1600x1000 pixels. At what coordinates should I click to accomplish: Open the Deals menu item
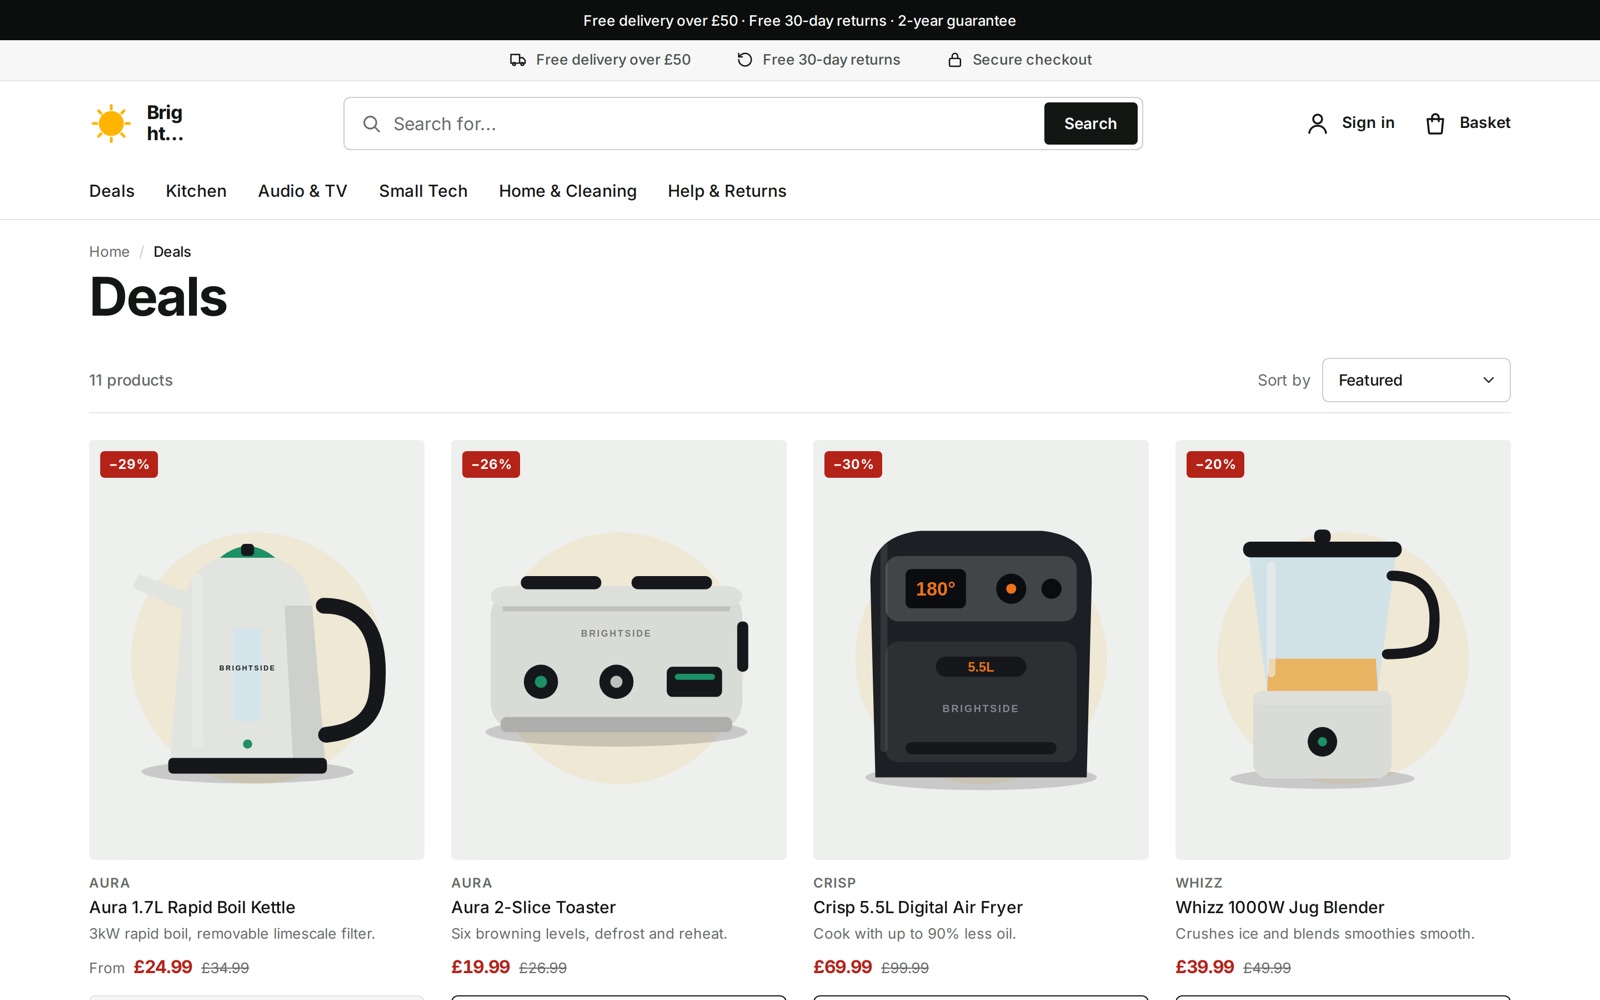pos(112,191)
